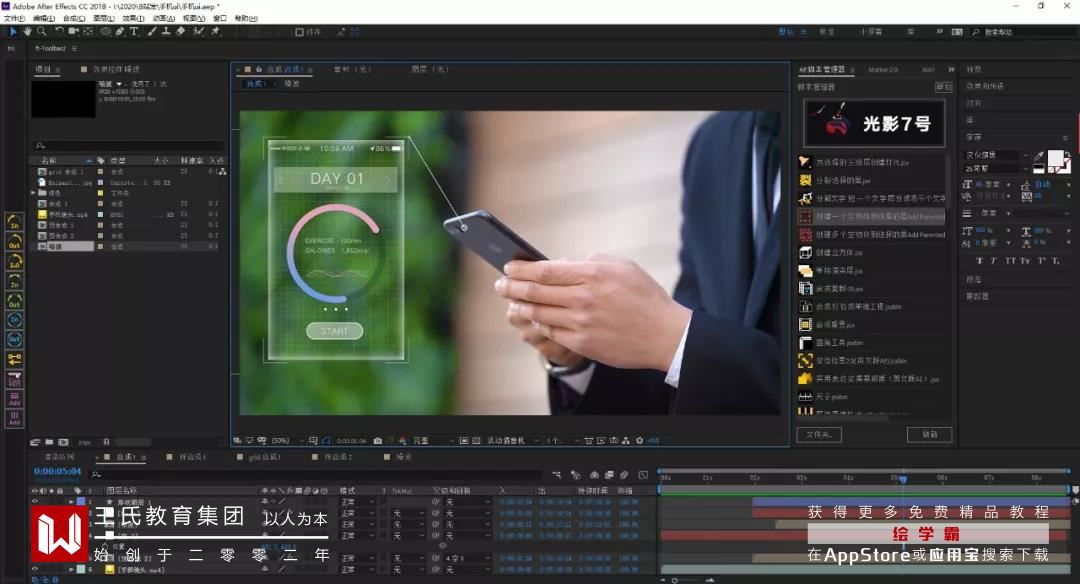Click layer 1 label color swatch
The height and width of the screenshot is (584, 1080).
(x=81, y=502)
